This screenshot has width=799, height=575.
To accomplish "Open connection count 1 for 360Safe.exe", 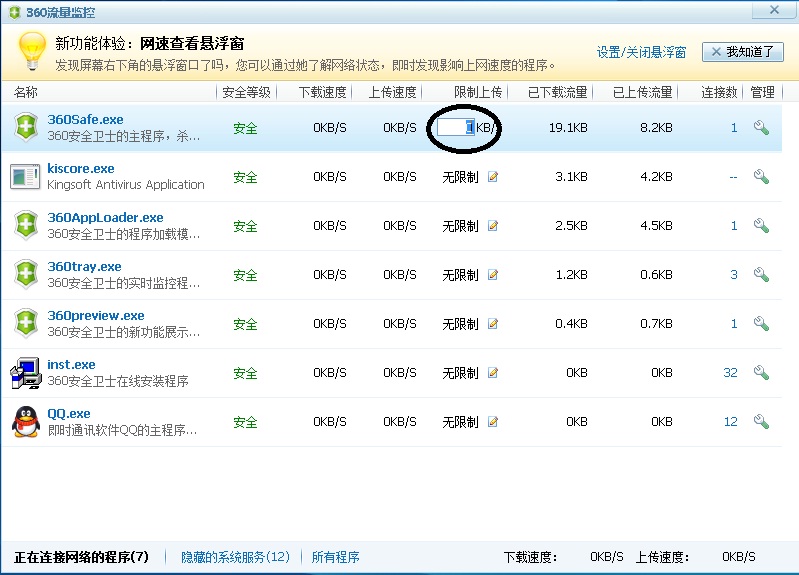I will 734,128.
